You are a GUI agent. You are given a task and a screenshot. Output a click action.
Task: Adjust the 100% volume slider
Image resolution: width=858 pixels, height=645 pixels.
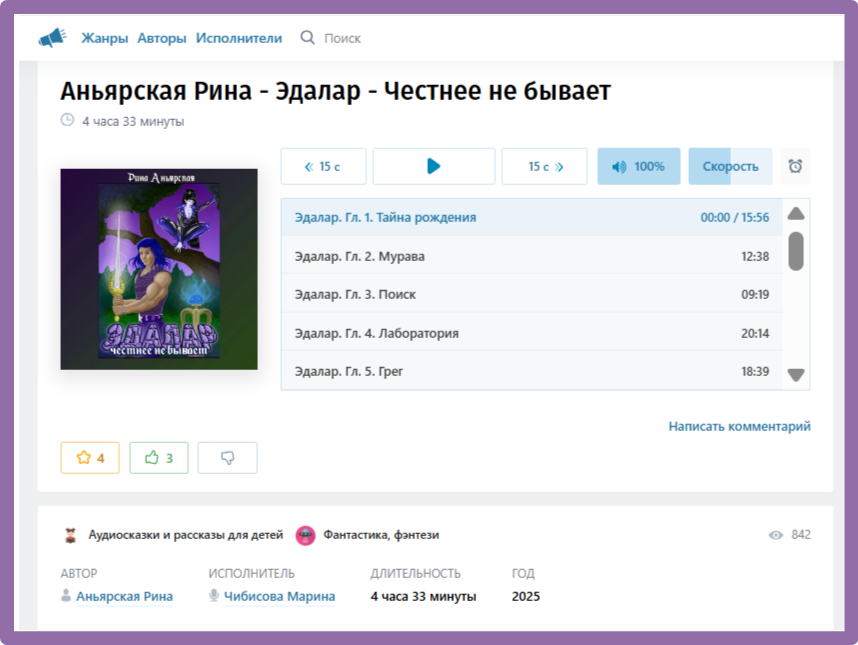point(639,167)
